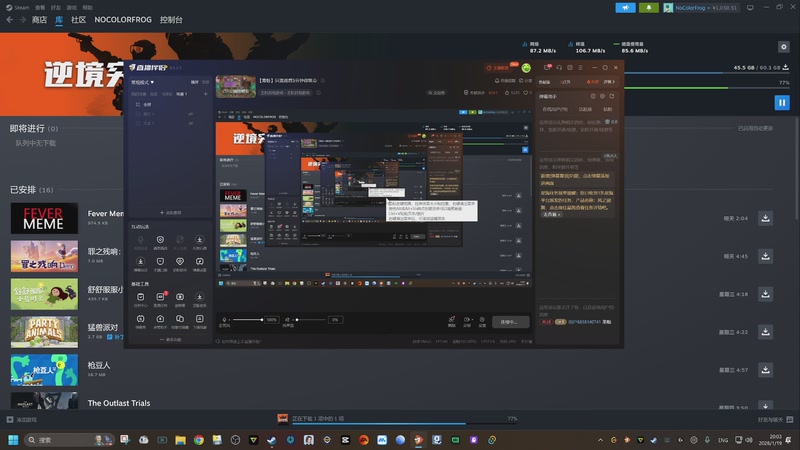Viewport: 800px width, 450px height.
Task: Click 去查看 link in task notice
Action: [x=551, y=214]
